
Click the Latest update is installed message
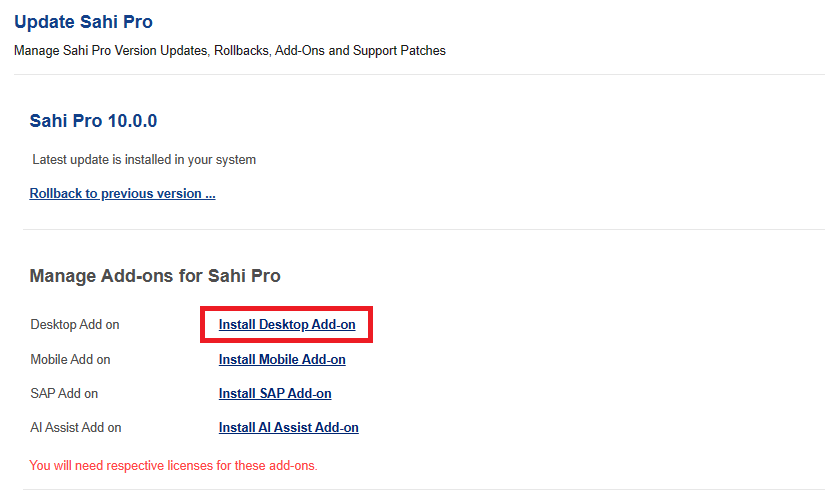[x=144, y=159]
